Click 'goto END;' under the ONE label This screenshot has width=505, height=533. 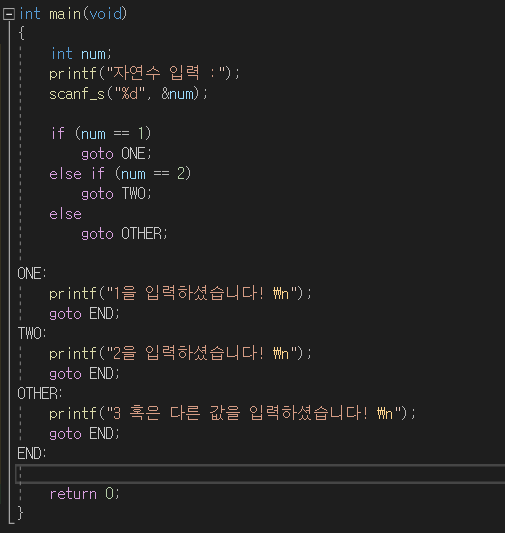pos(84,314)
